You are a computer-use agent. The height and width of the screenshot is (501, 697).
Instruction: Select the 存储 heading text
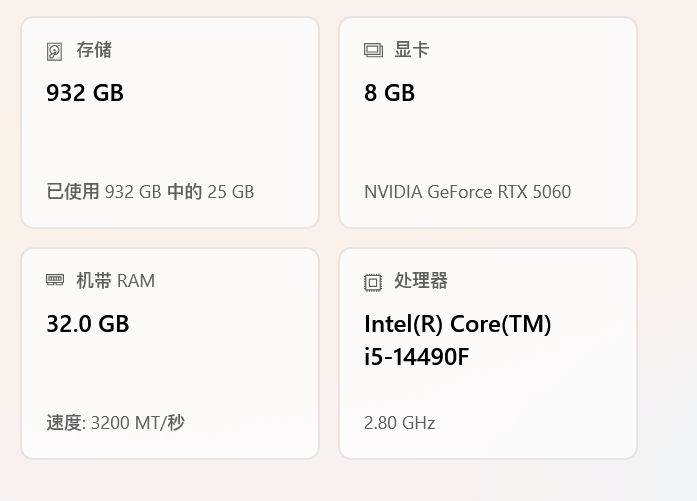tap(94, 50)
